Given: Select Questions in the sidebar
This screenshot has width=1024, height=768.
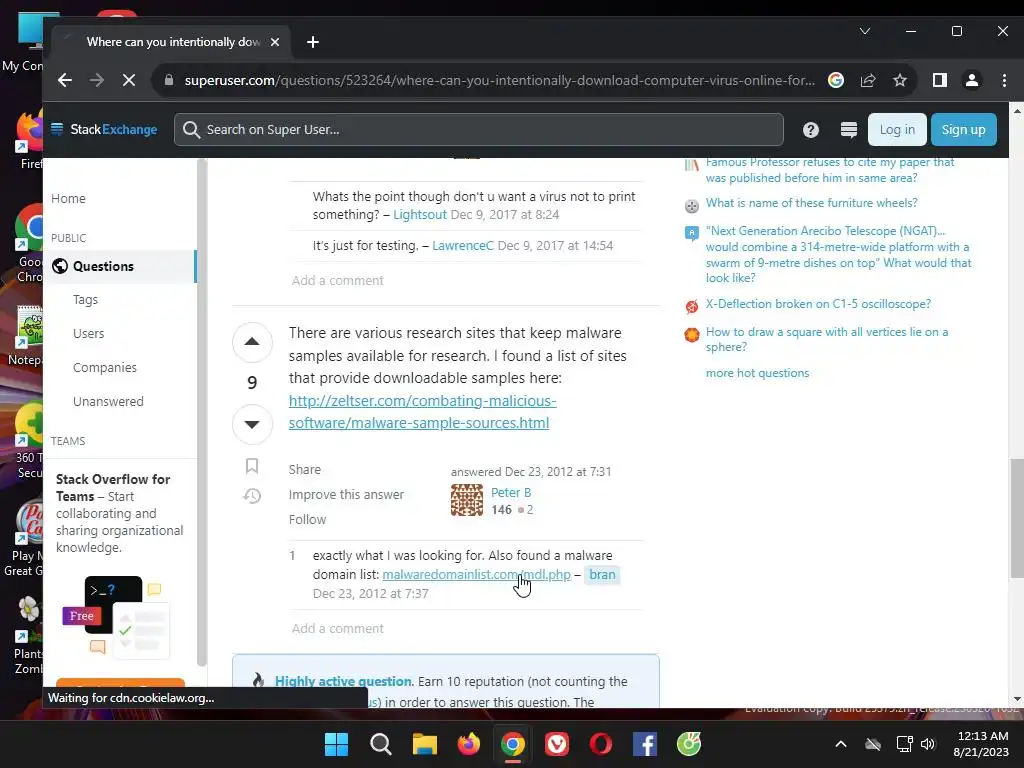Looking at the screenshot, I should (120, 266).
